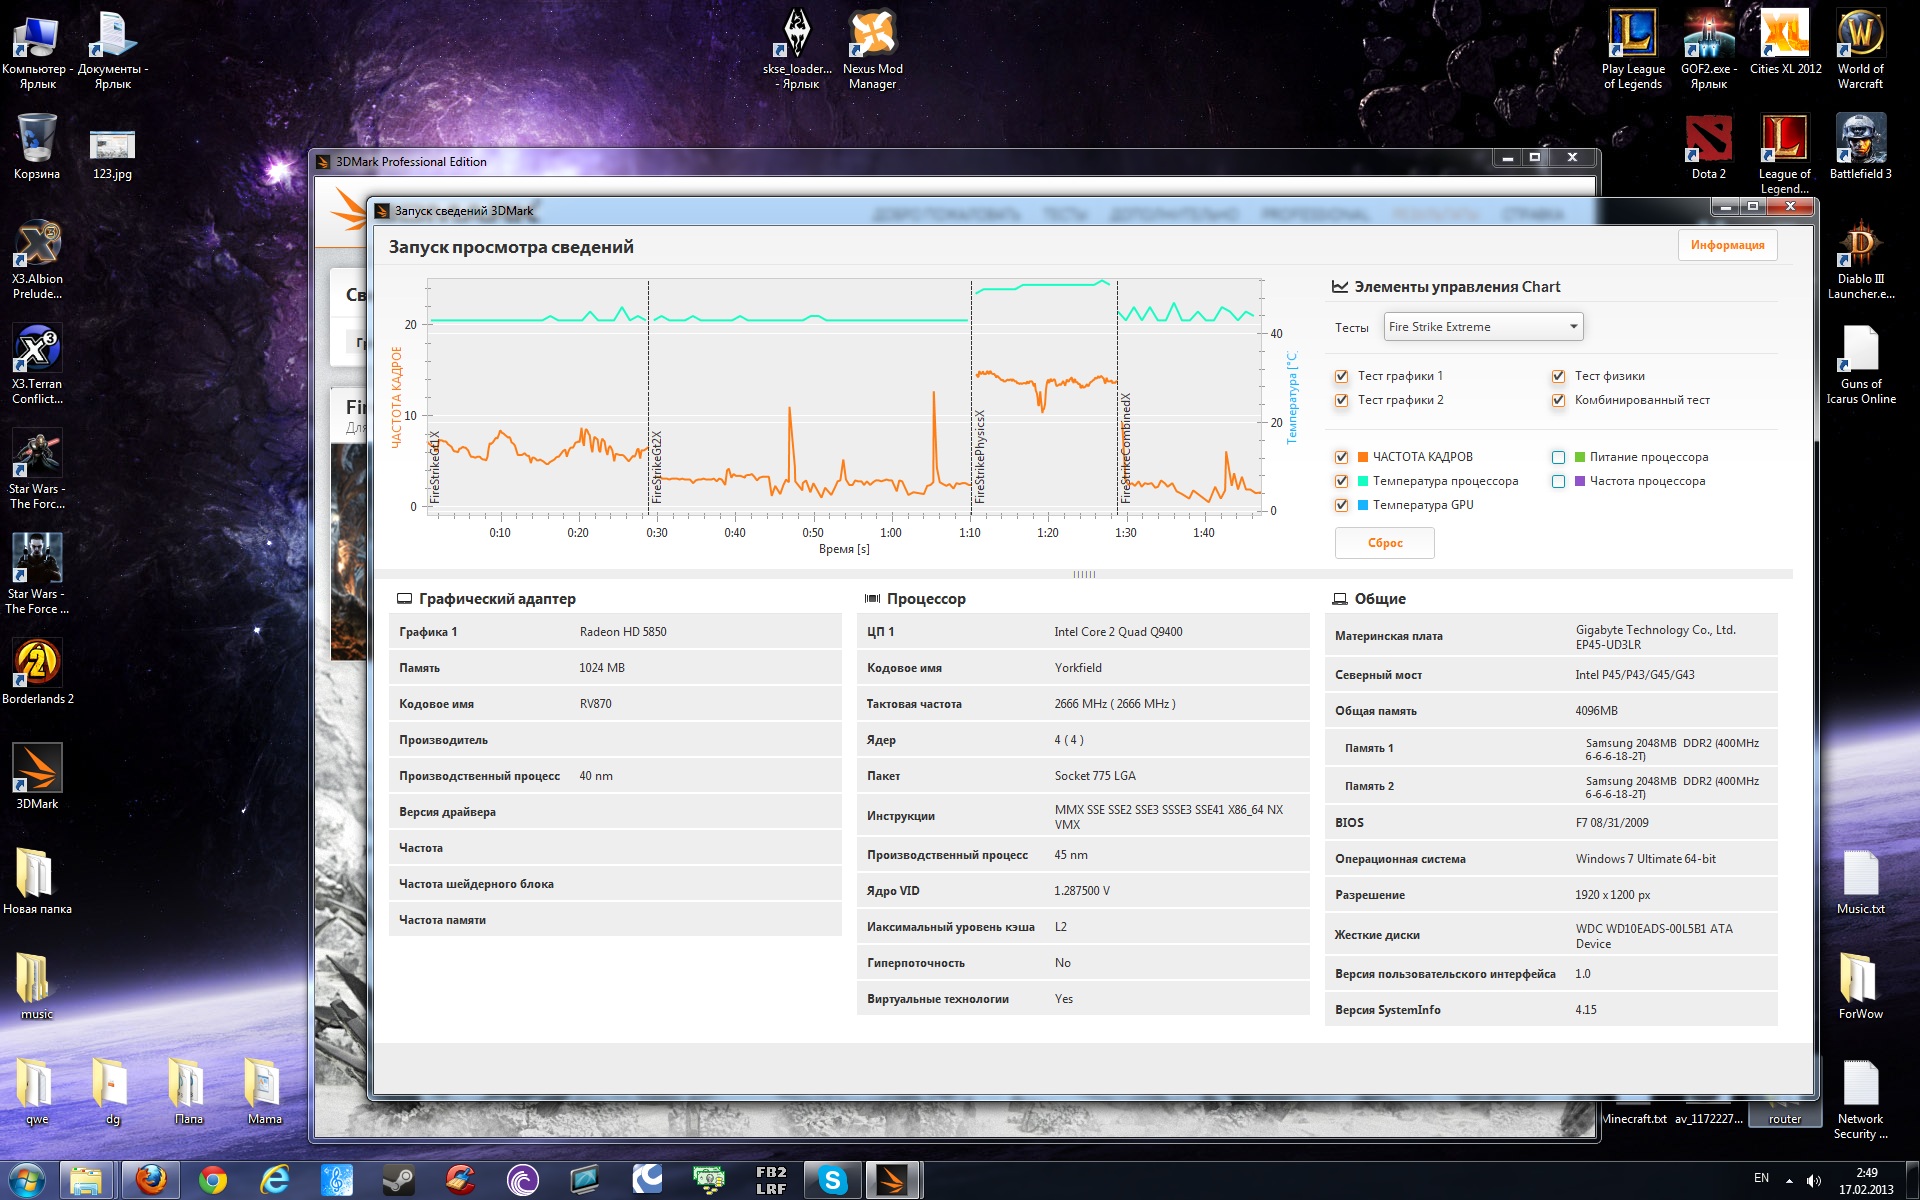Toggle the ЧАСТОТА КАДРОВ series checkbox

(x=1341, y=457)
